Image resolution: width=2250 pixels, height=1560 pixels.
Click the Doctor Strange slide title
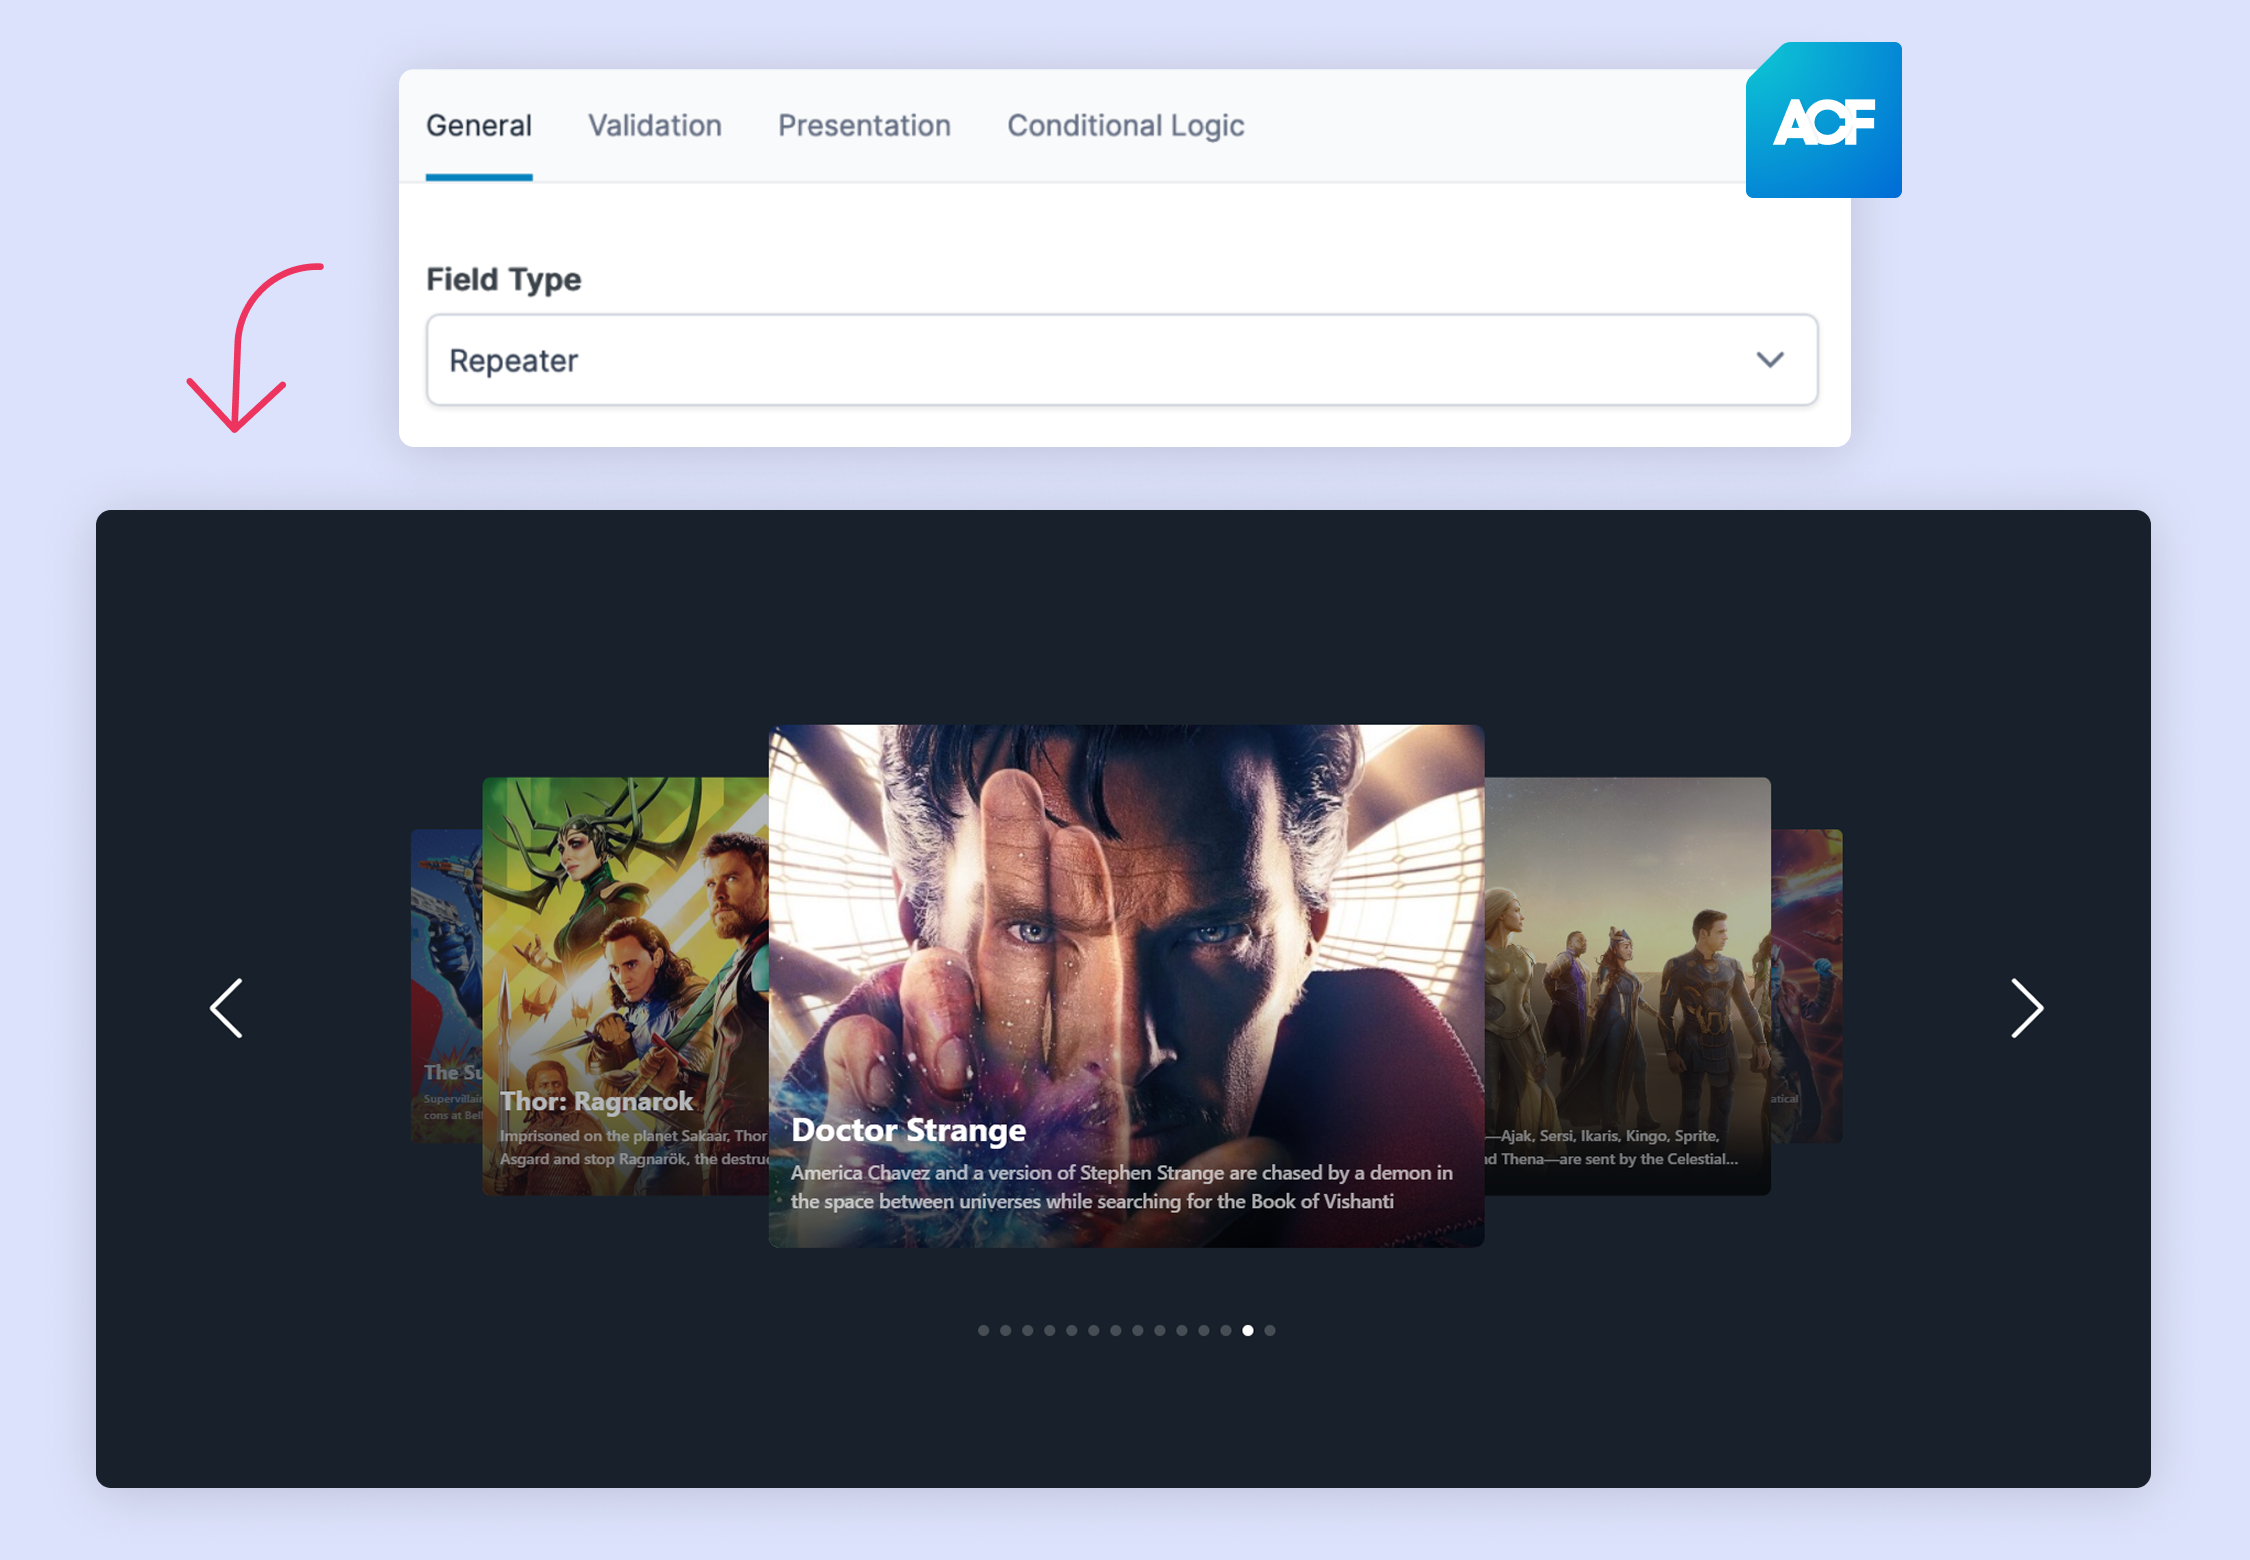click(908, 1130)
